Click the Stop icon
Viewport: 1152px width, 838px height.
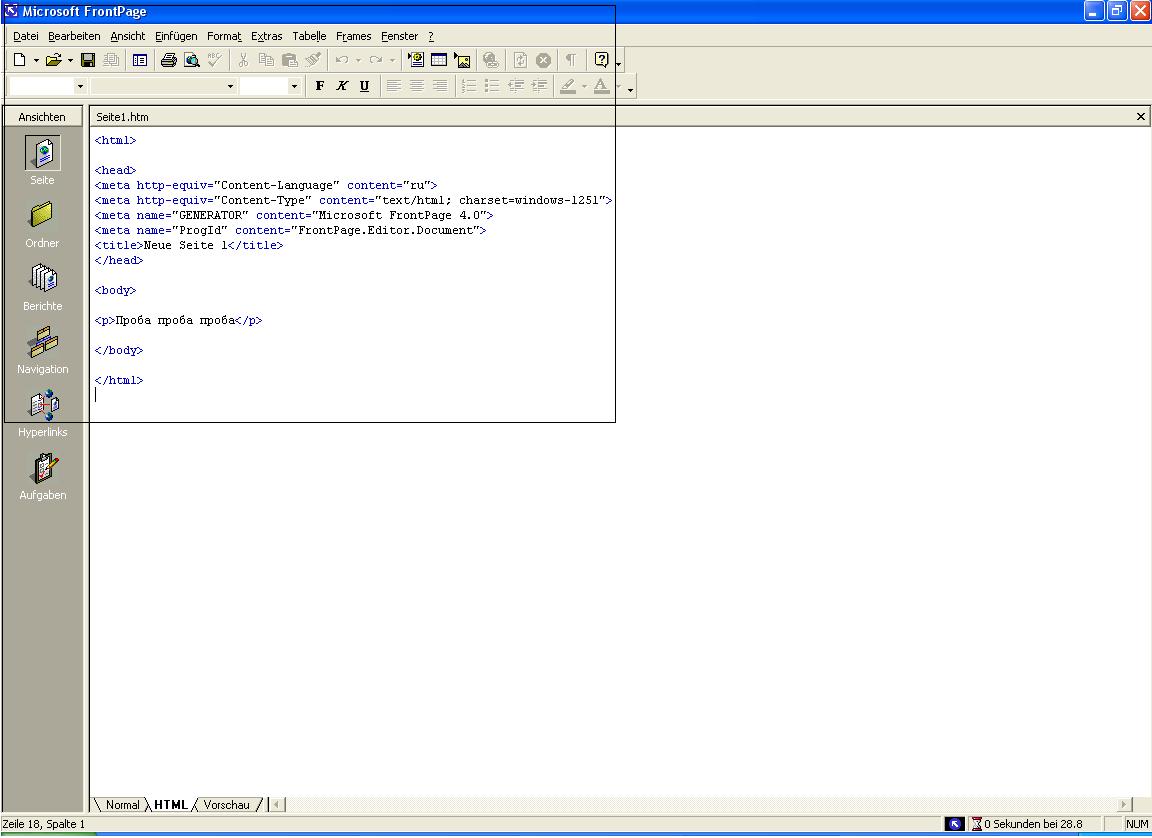pos(543,60)
